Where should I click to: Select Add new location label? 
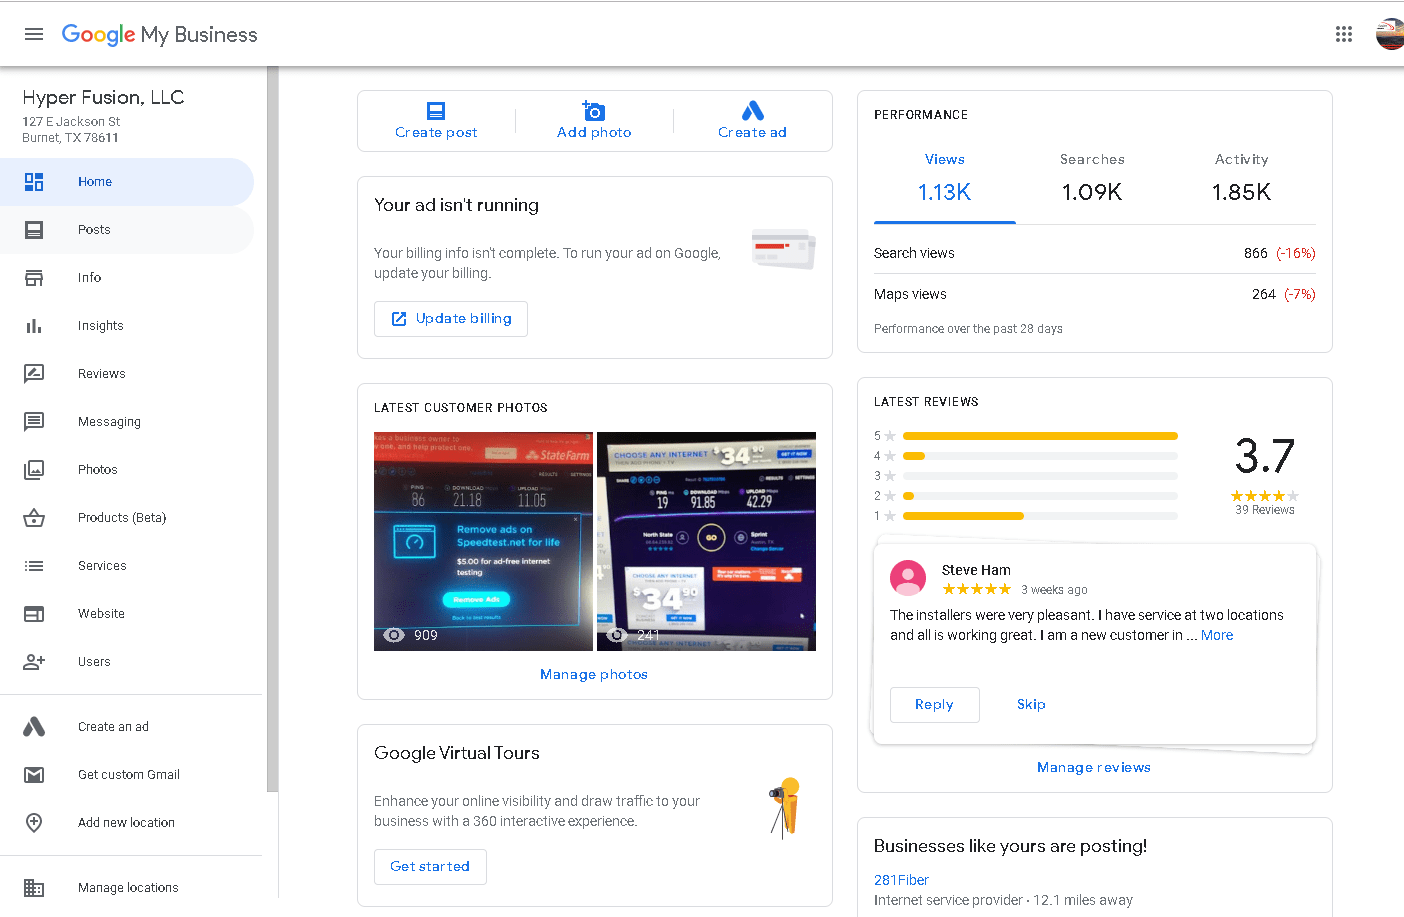coord(126,823)
